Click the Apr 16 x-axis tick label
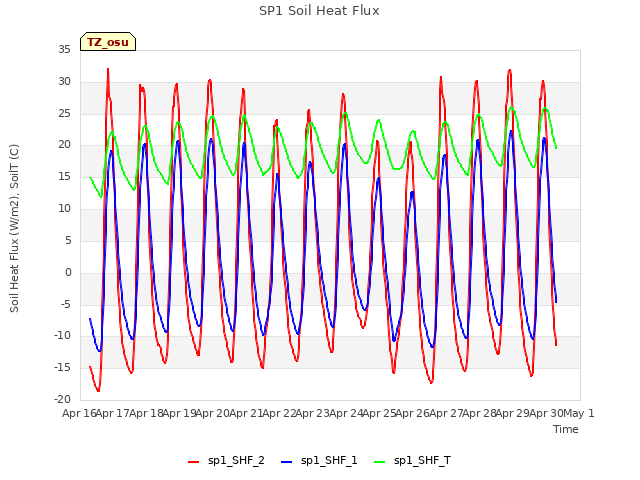Screen dimensions: 640x480 pyautogui.click(x=79, y=413)
